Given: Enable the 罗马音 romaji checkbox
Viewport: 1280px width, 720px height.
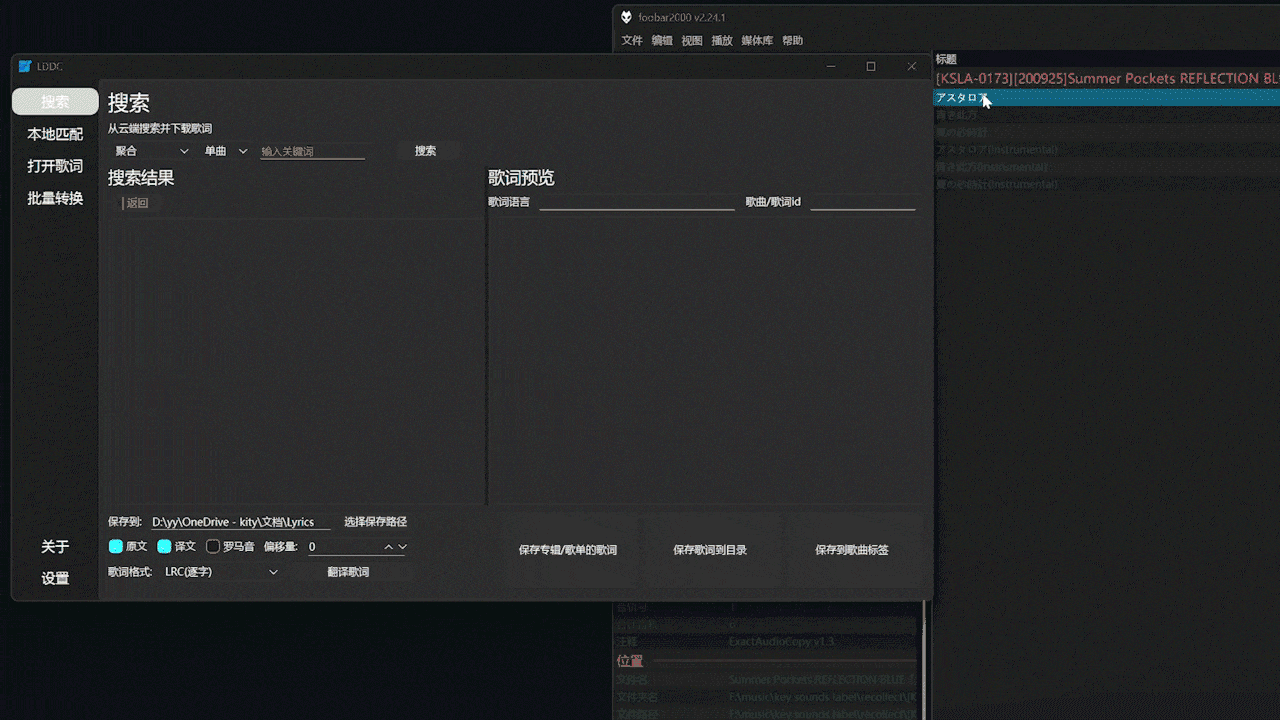Looking at the screenshot, I should [x=213, y=547].
